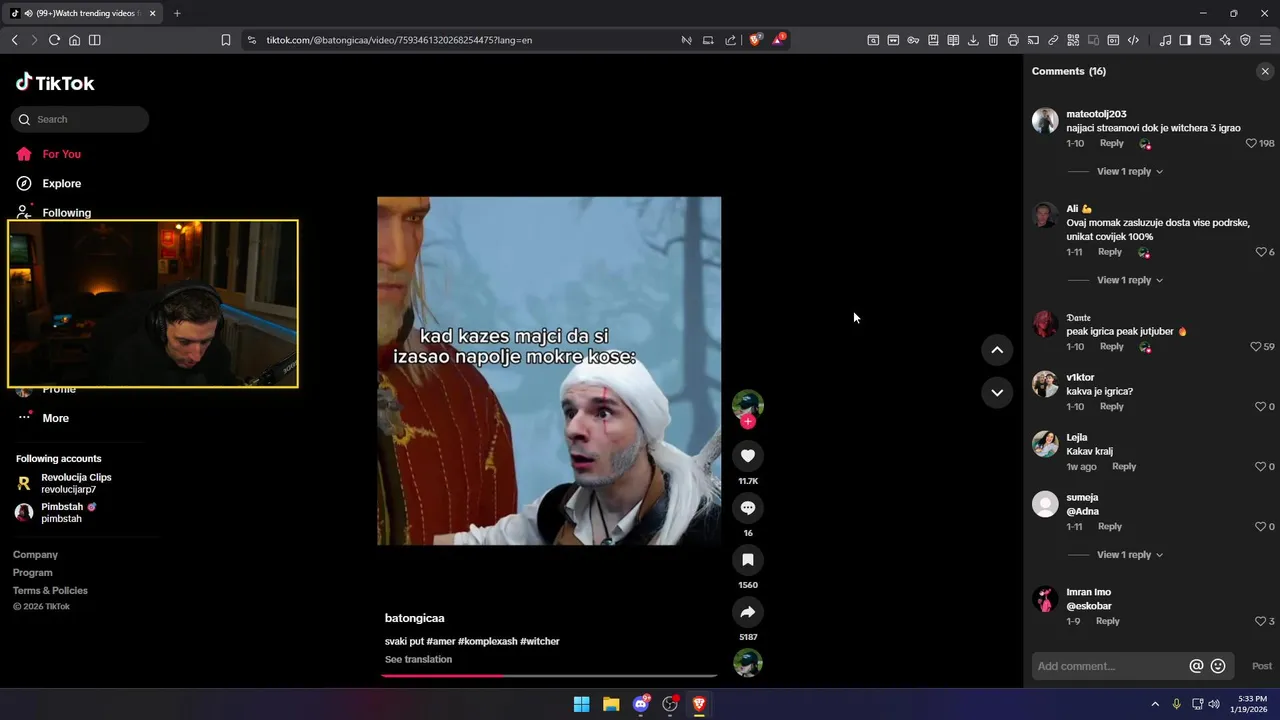This screenshot has height=720, width=1280.
Task: Like mateotolj203's comment
Action: click(1251, 143)
